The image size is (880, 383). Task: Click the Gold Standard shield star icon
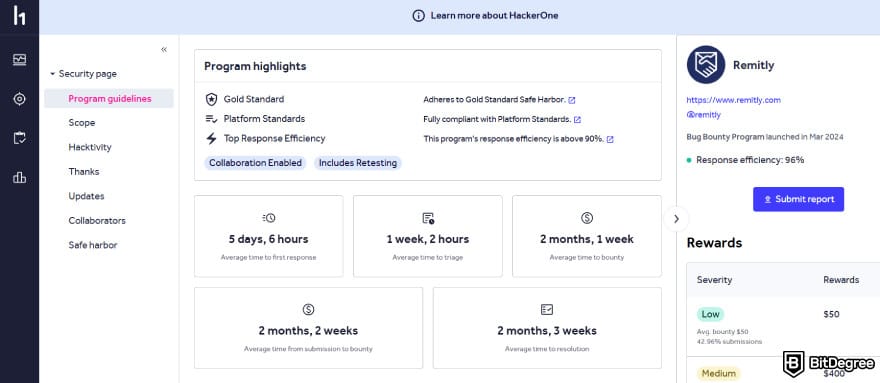coord(211,99)
